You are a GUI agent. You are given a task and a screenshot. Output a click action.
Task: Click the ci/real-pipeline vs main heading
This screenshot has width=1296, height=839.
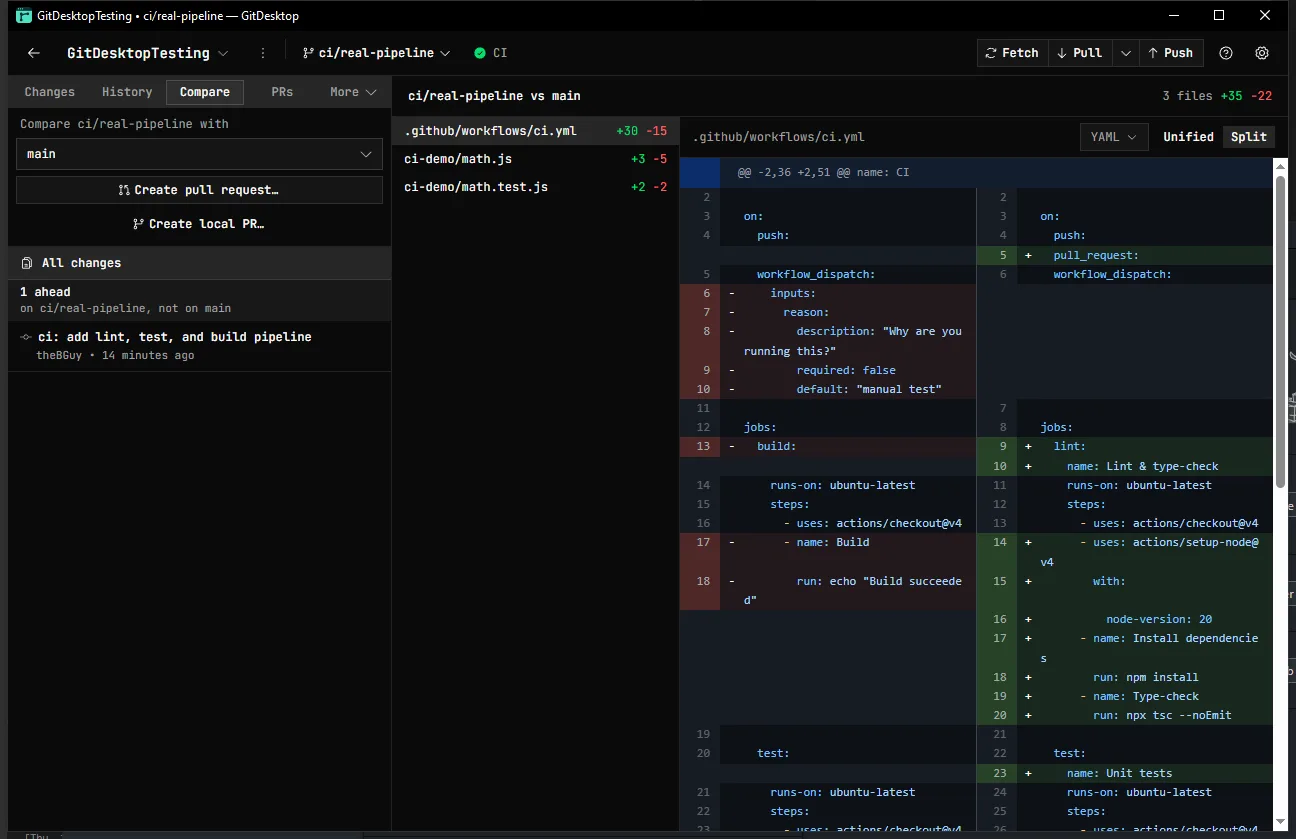tap(494, 96)
